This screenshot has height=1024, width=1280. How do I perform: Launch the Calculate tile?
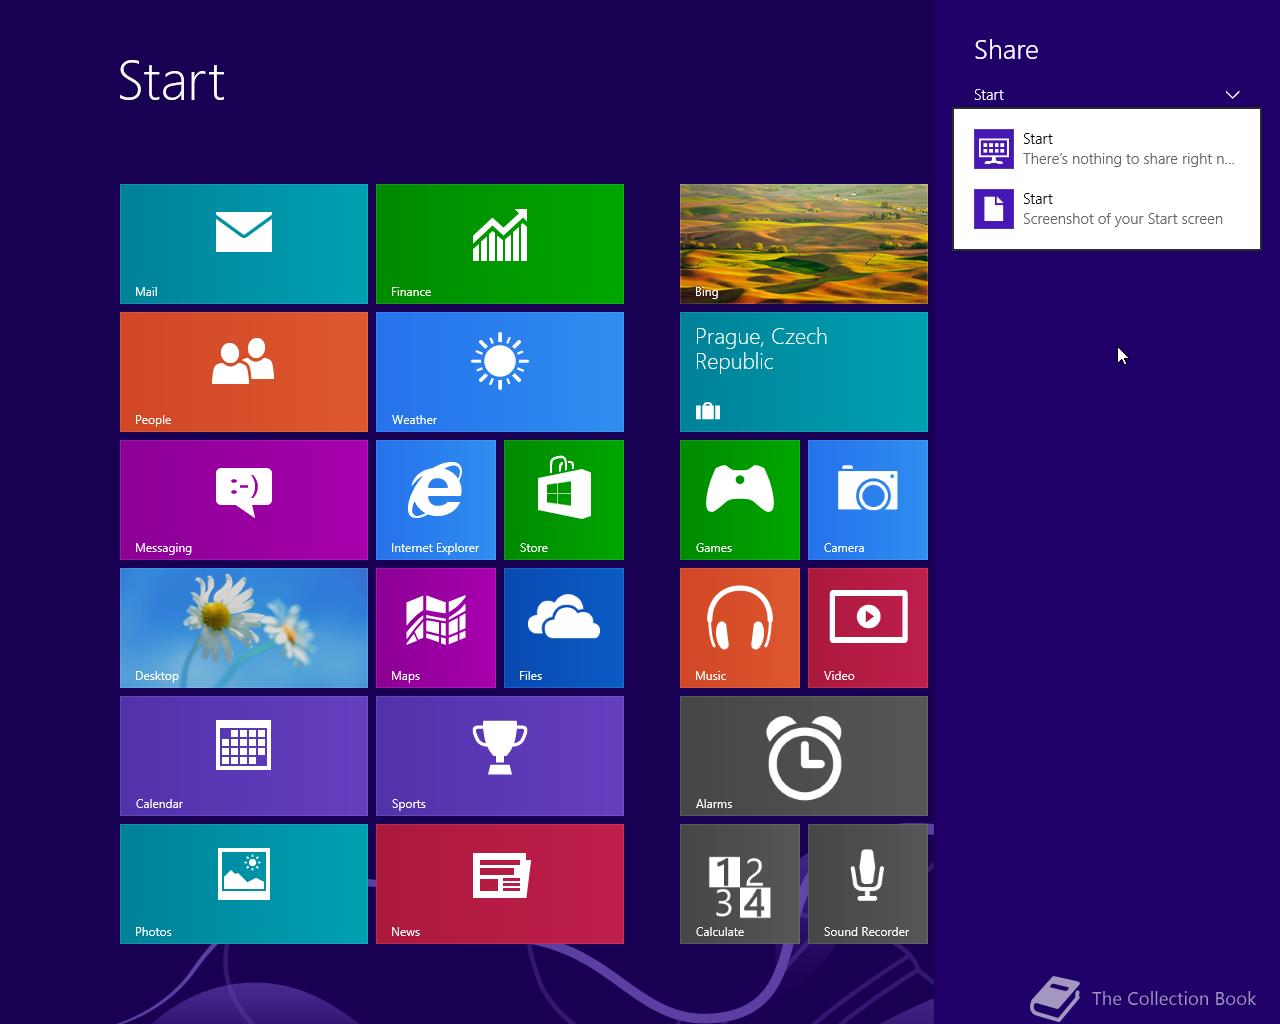(x=740, y=884)
